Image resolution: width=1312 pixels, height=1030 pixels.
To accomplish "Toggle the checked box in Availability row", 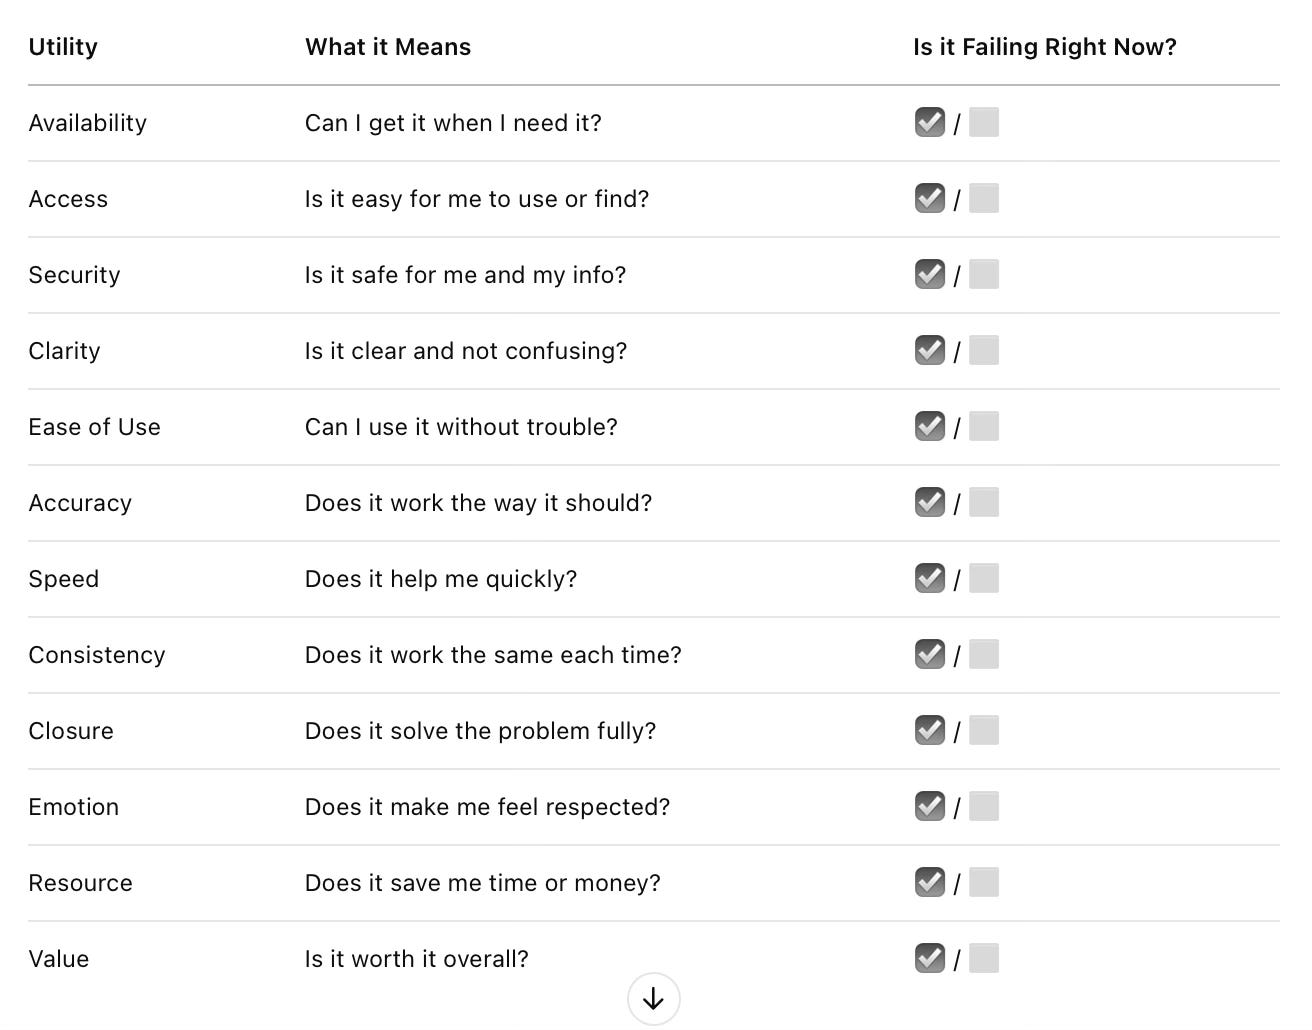I will (930, 122).
